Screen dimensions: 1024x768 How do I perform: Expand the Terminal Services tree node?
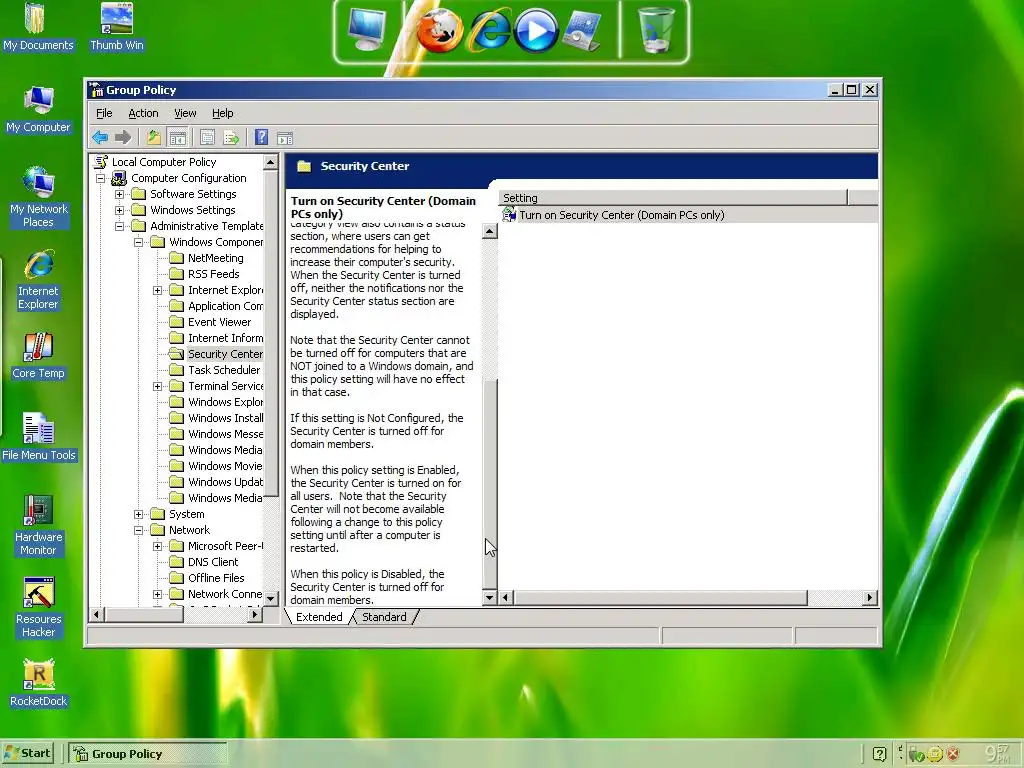157,386
